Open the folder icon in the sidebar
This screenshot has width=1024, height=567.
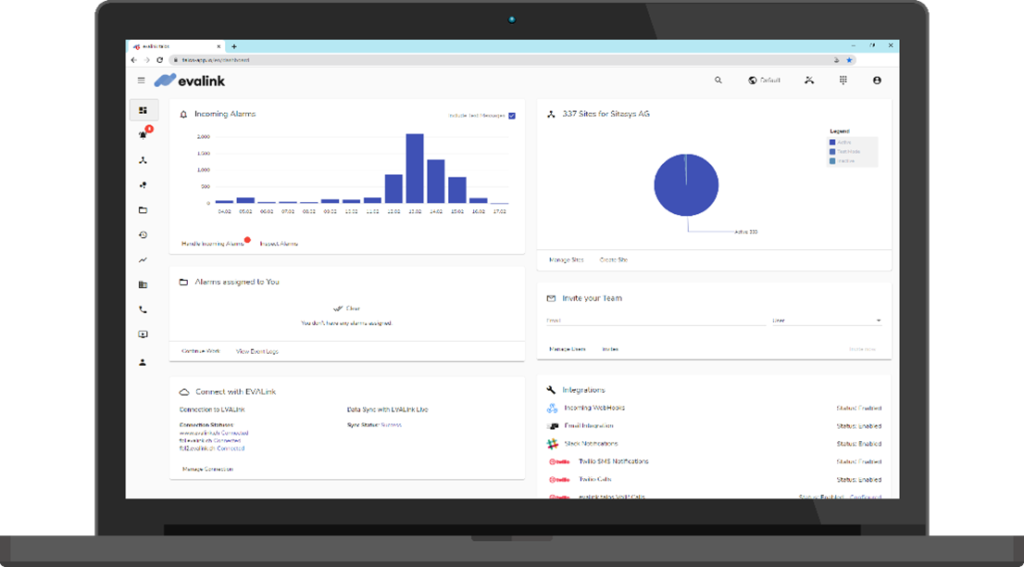(x=143, y=210)
